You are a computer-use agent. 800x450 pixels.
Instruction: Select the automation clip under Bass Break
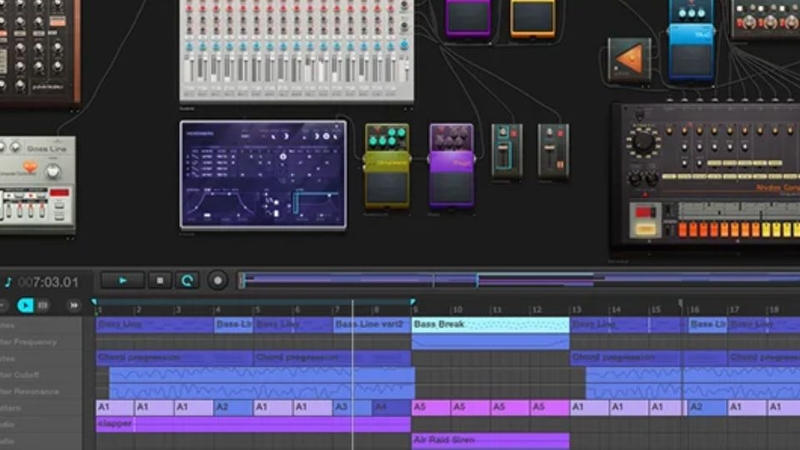coord(490,342)
